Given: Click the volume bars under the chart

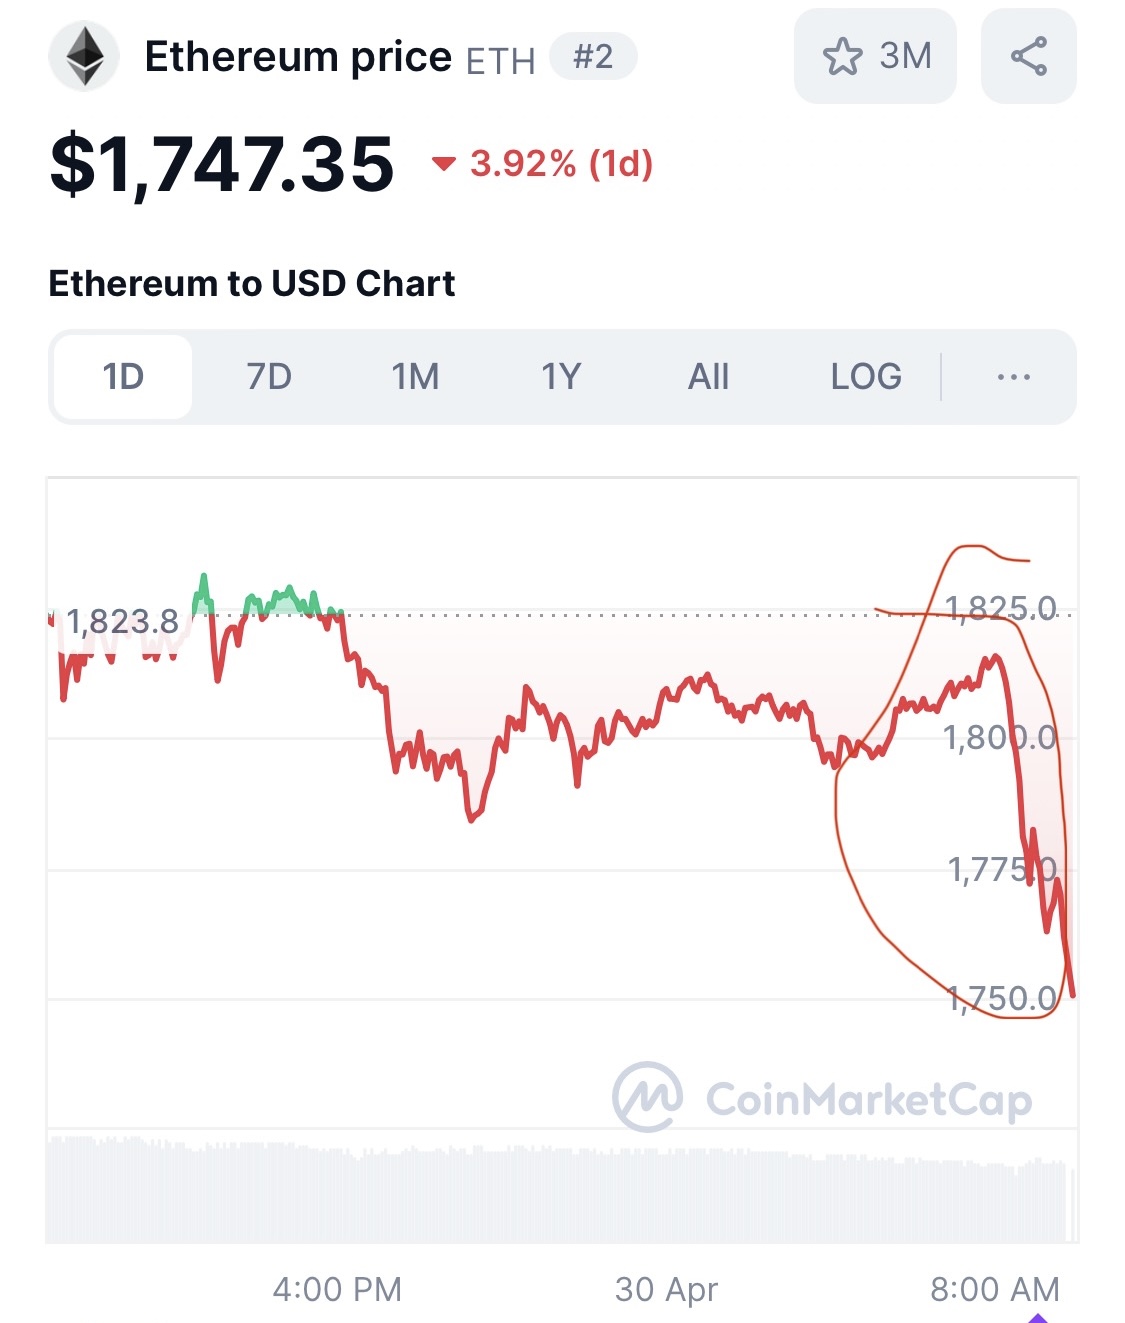Looking at the screenshot, I should [x=562, y=1190].
